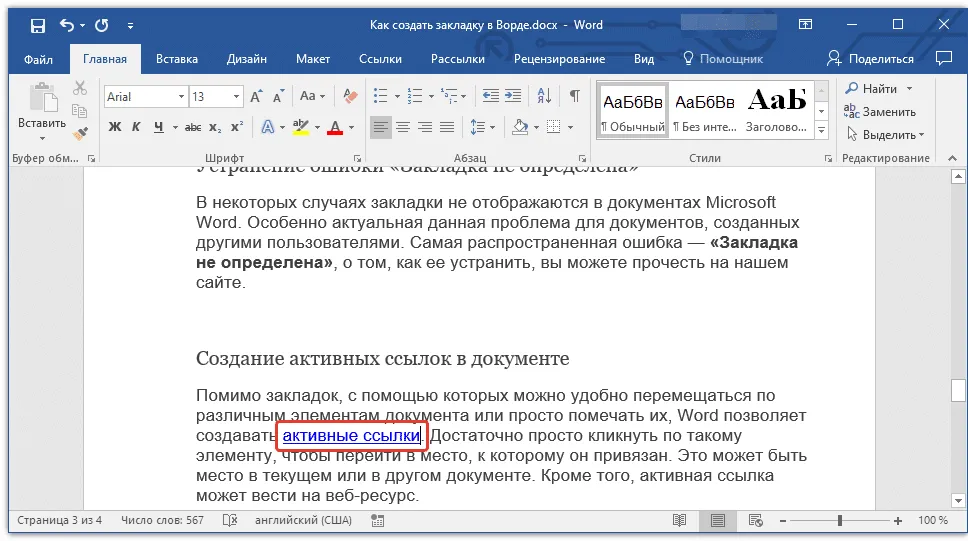This screenshot has height=541, width=968.
Task: Toggle strikethrough abc formatting
Action: coord(193,127)
